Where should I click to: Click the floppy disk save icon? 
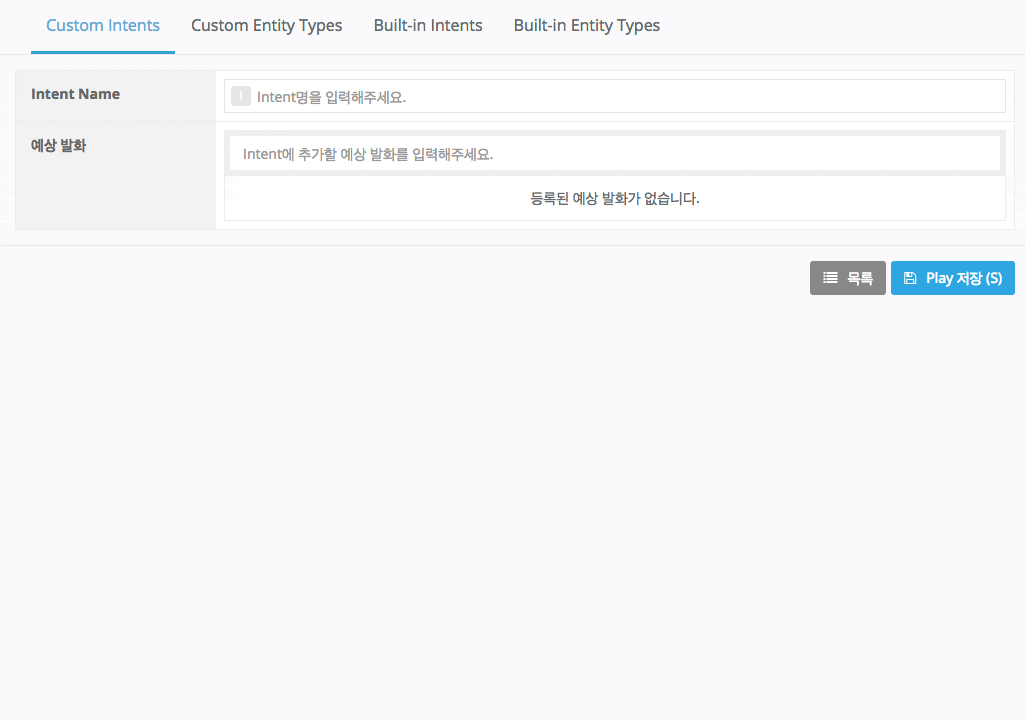click(909, 278)
